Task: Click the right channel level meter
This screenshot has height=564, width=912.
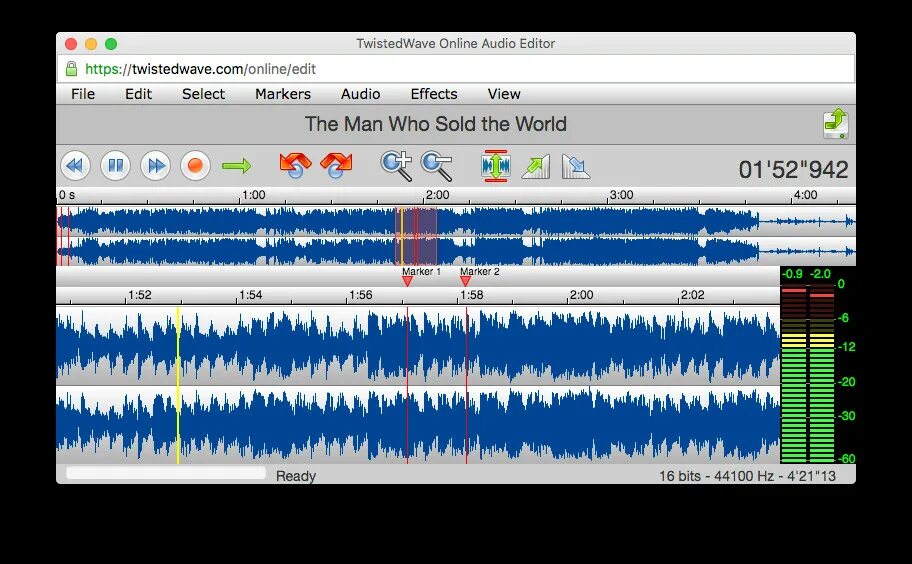Action: click(821, 374)
